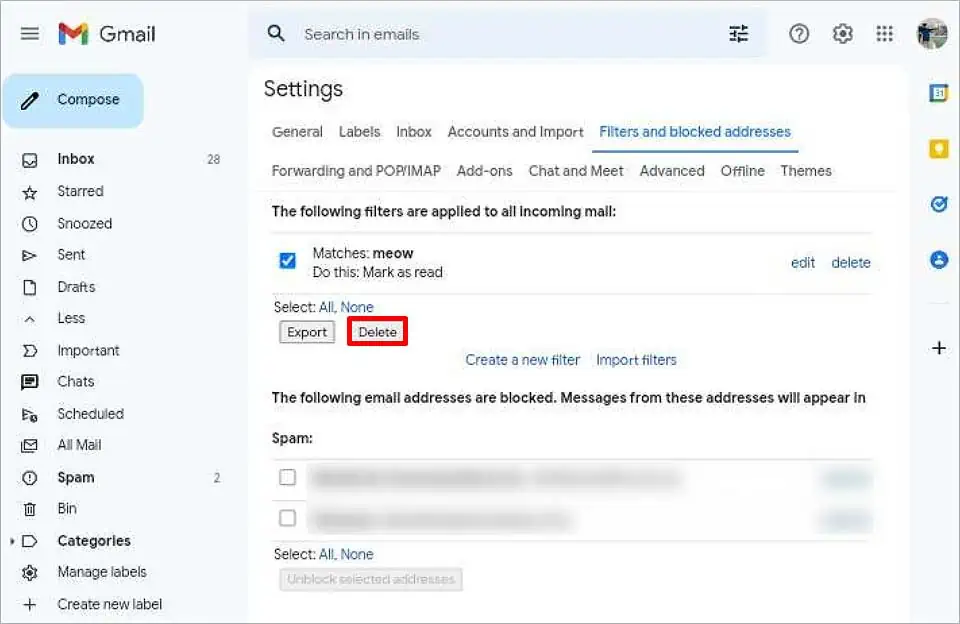Open a new message with the Compose button

73,100
